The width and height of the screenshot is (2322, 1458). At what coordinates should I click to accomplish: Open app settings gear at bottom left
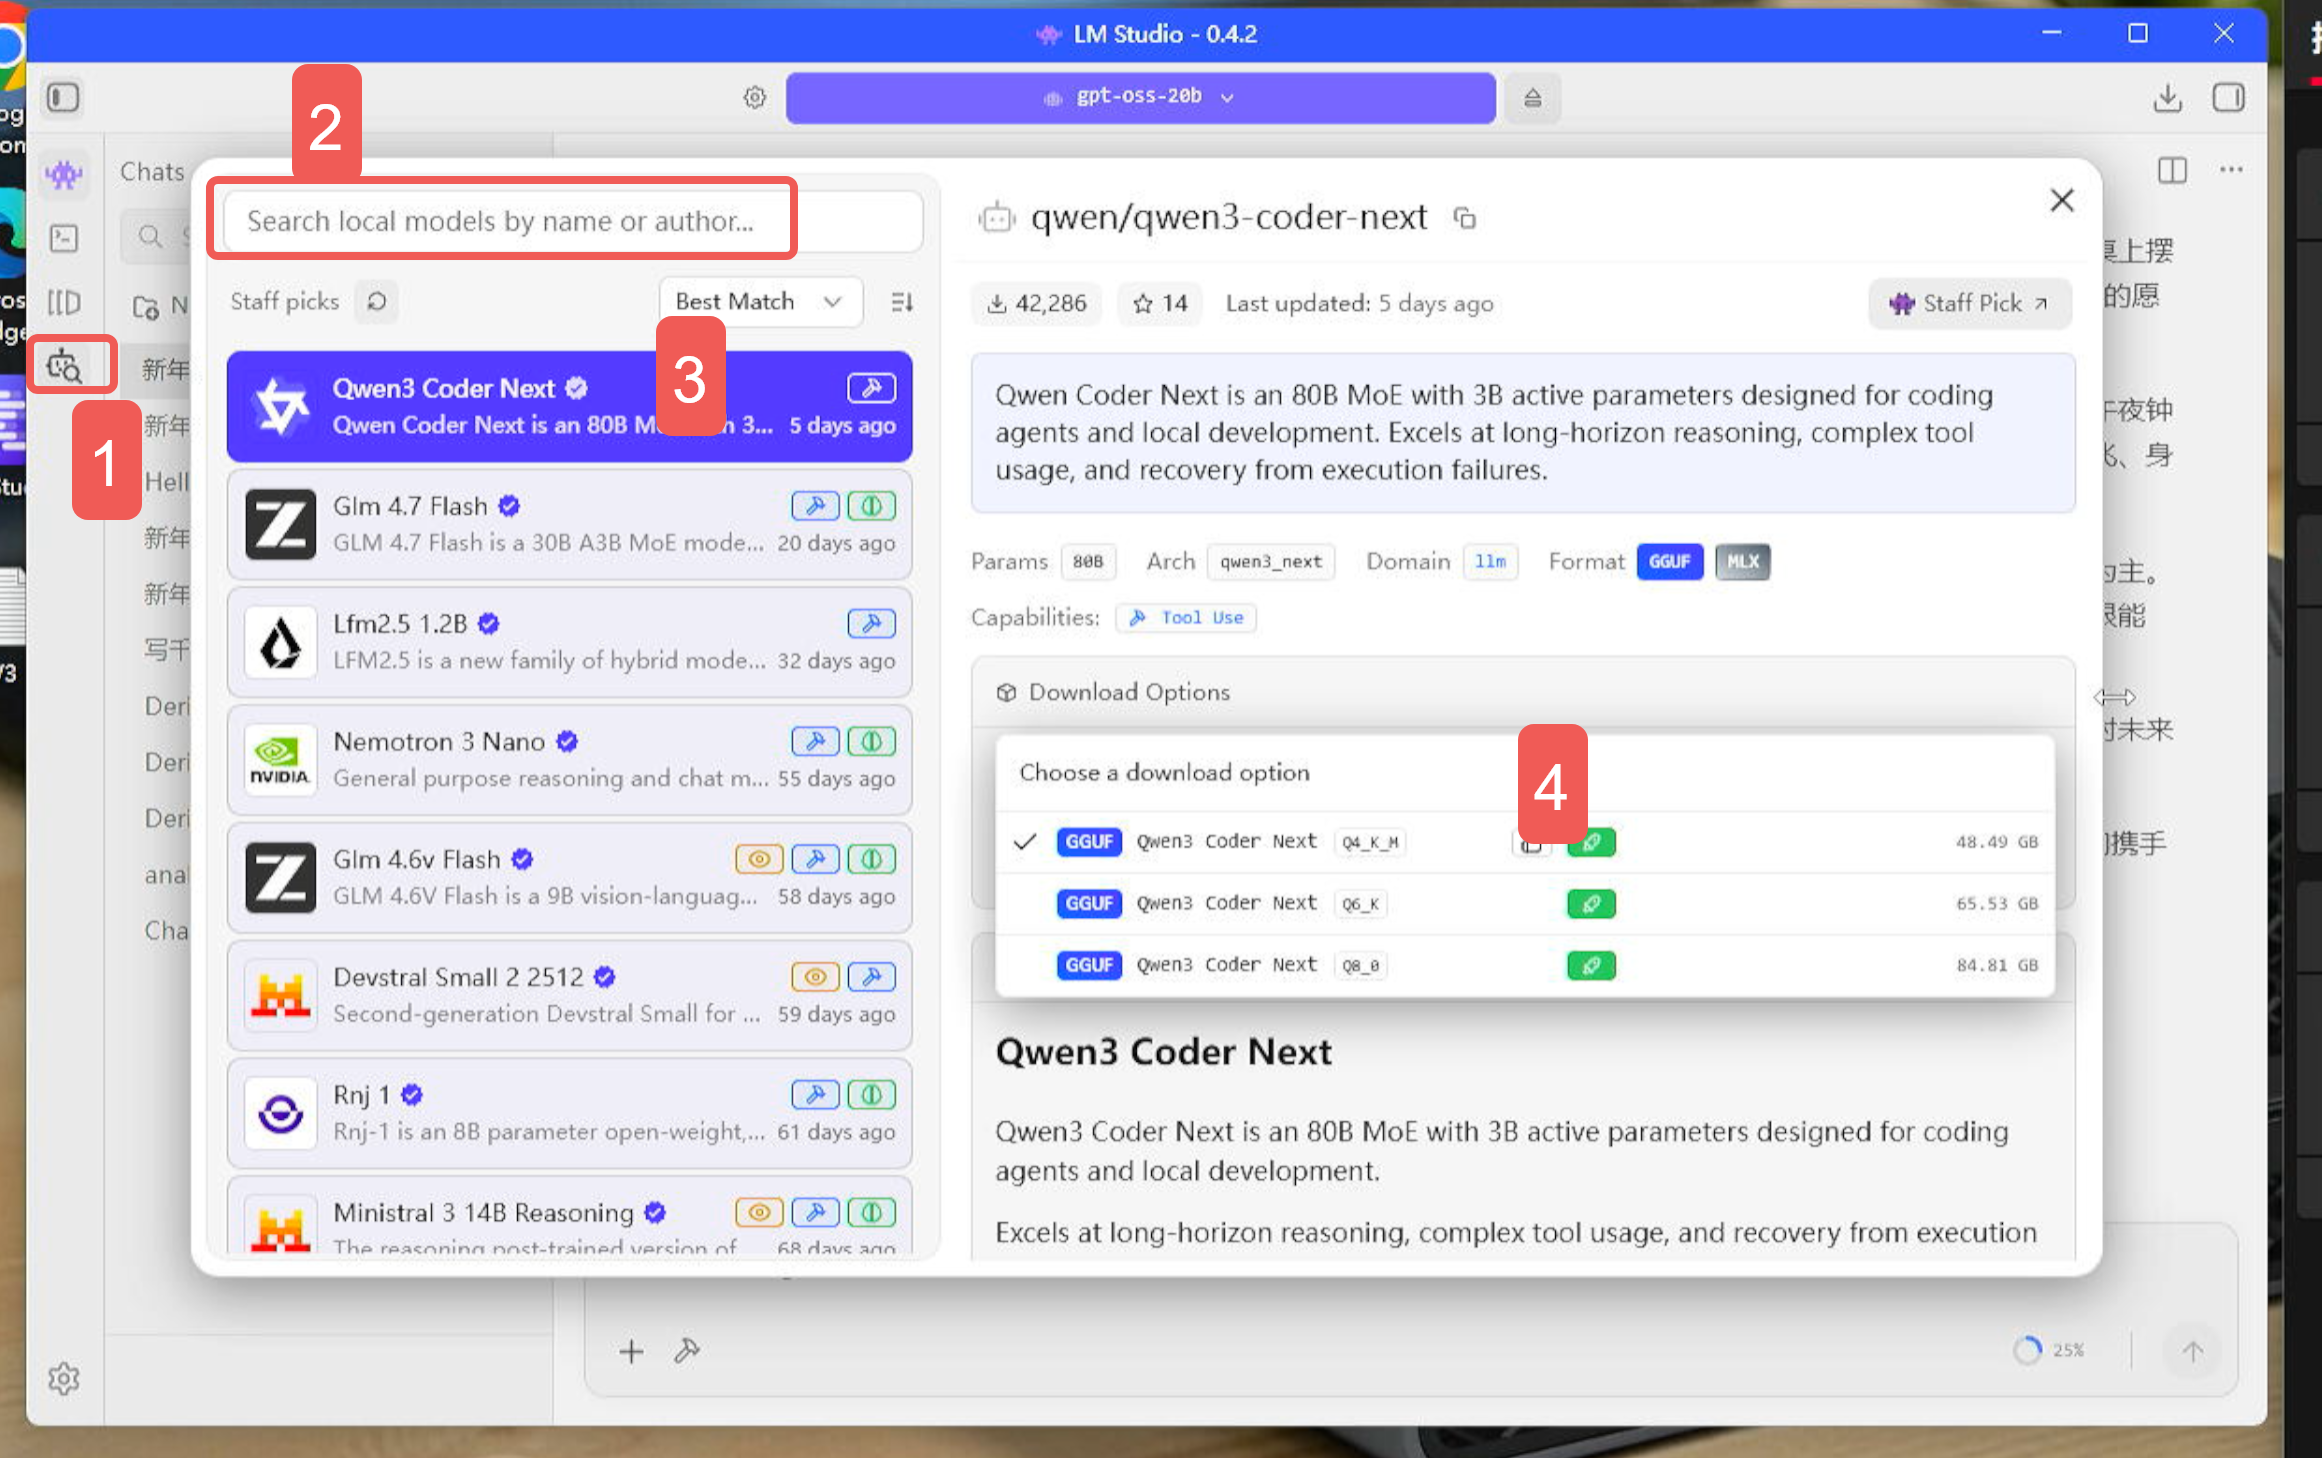(x=64, y=1379)
